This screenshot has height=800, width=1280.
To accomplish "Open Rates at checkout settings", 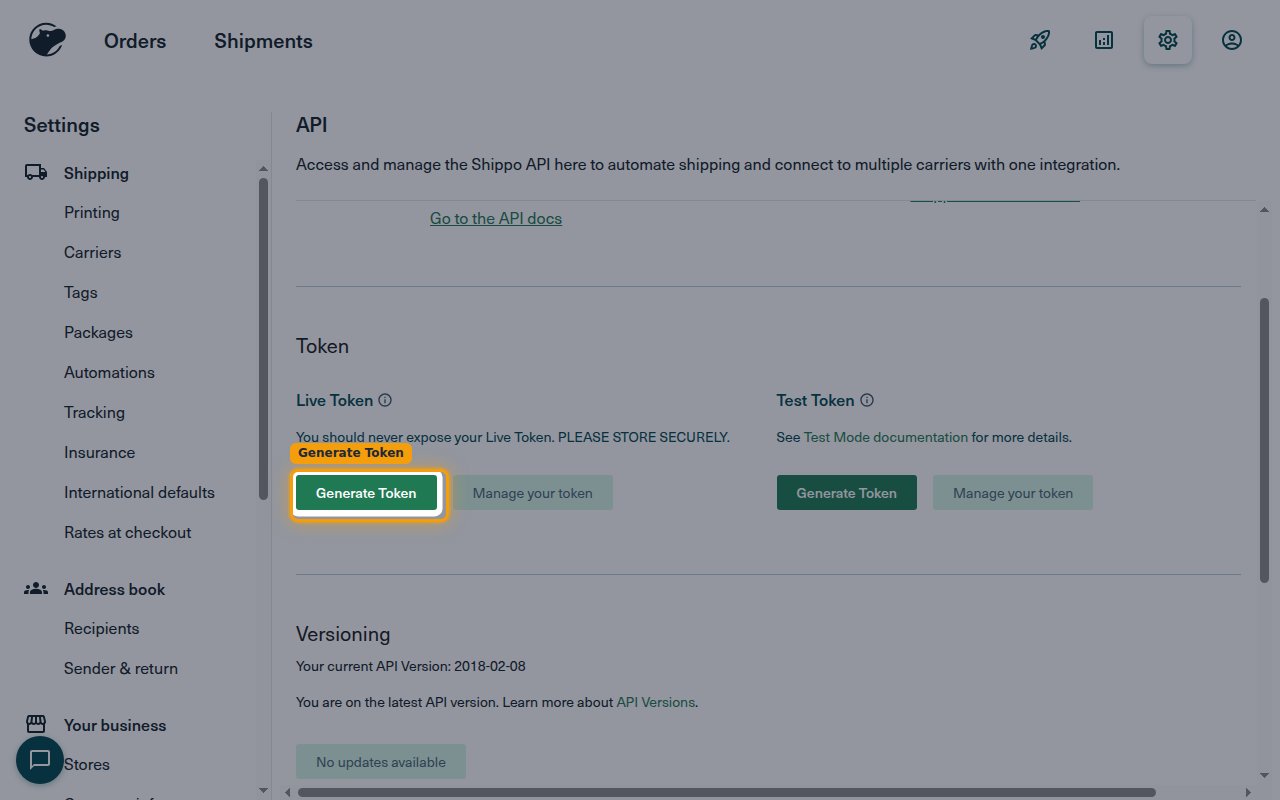I will [128, 532].
